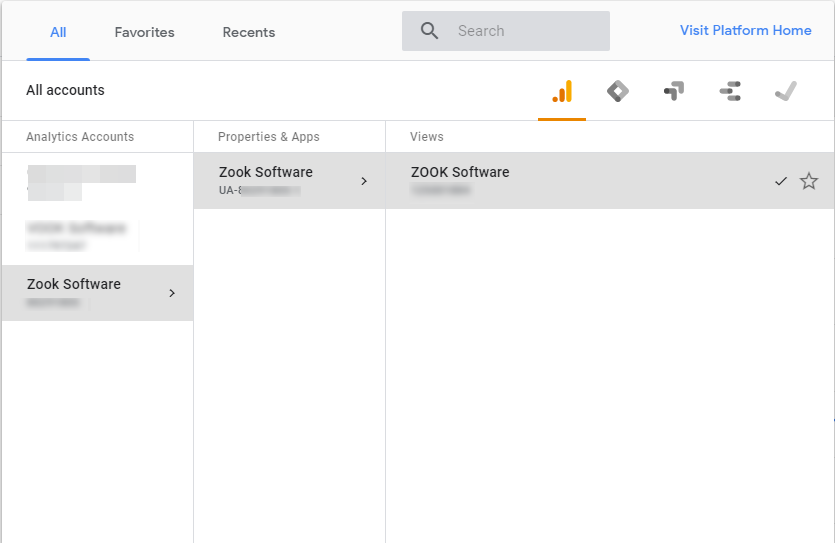Focus the Search input field
The height and width of the screenshot is (543, 835).
[505, 31]
